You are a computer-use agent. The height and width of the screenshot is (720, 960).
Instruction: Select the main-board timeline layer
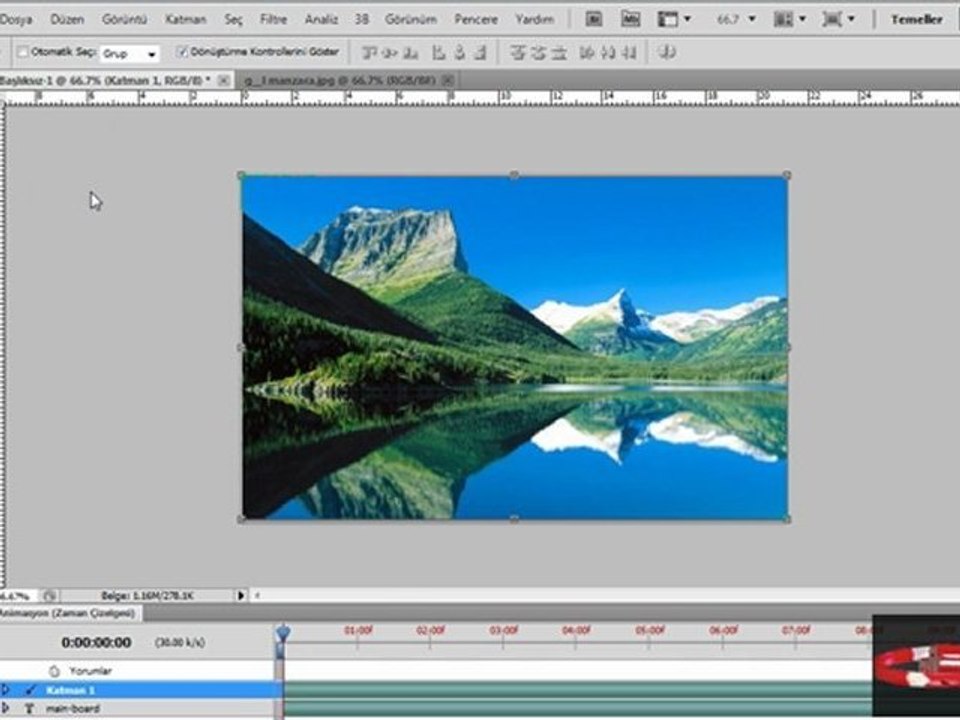(x=141, y=708)
